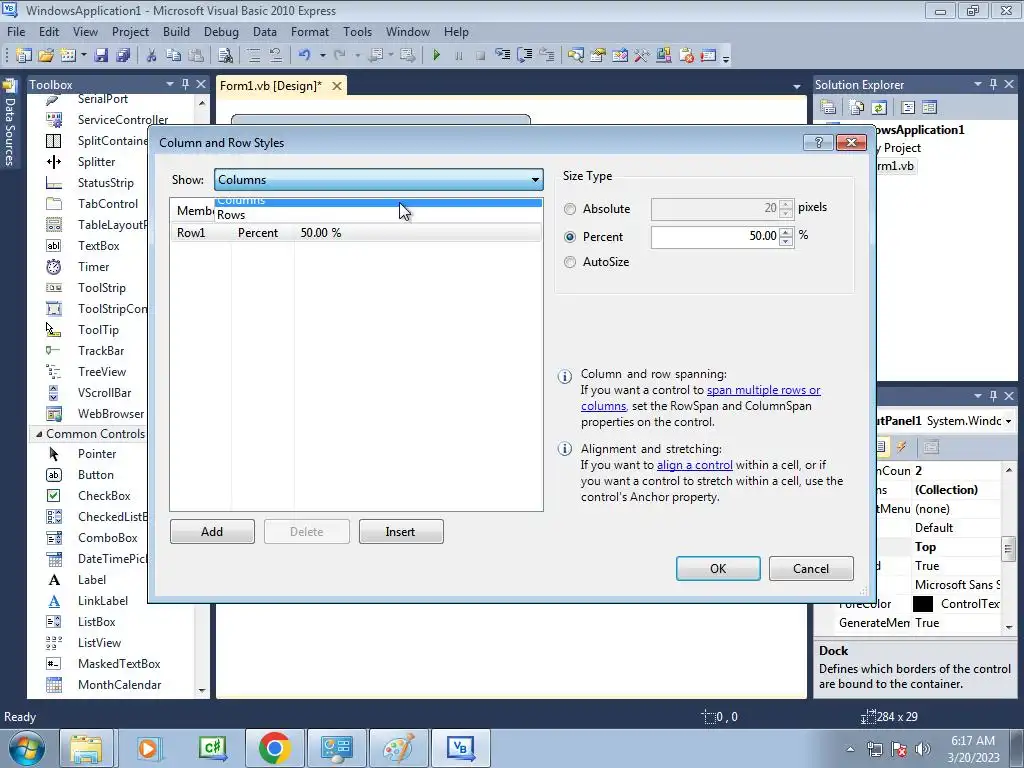This screenshot has height=768, width=1024.
Task: Click the green Start Debugging play icon
Action: click(x=437, y=56)
